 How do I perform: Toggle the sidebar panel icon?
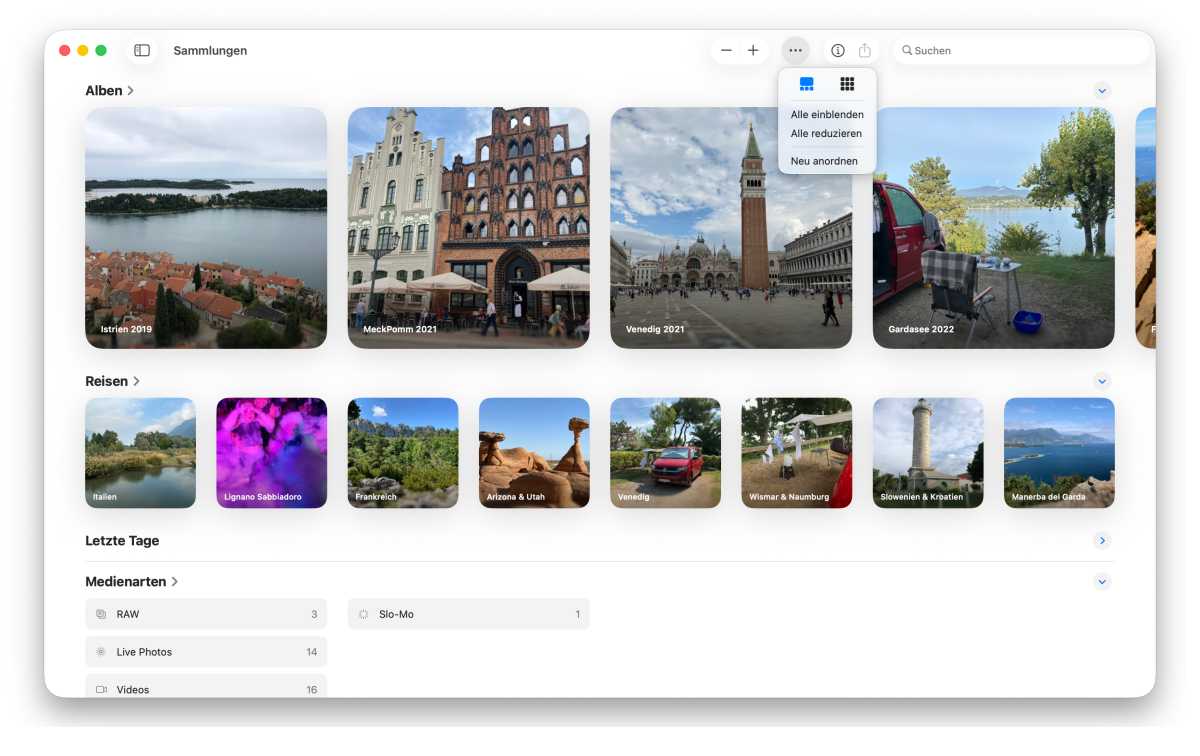[x=142, y=50]
